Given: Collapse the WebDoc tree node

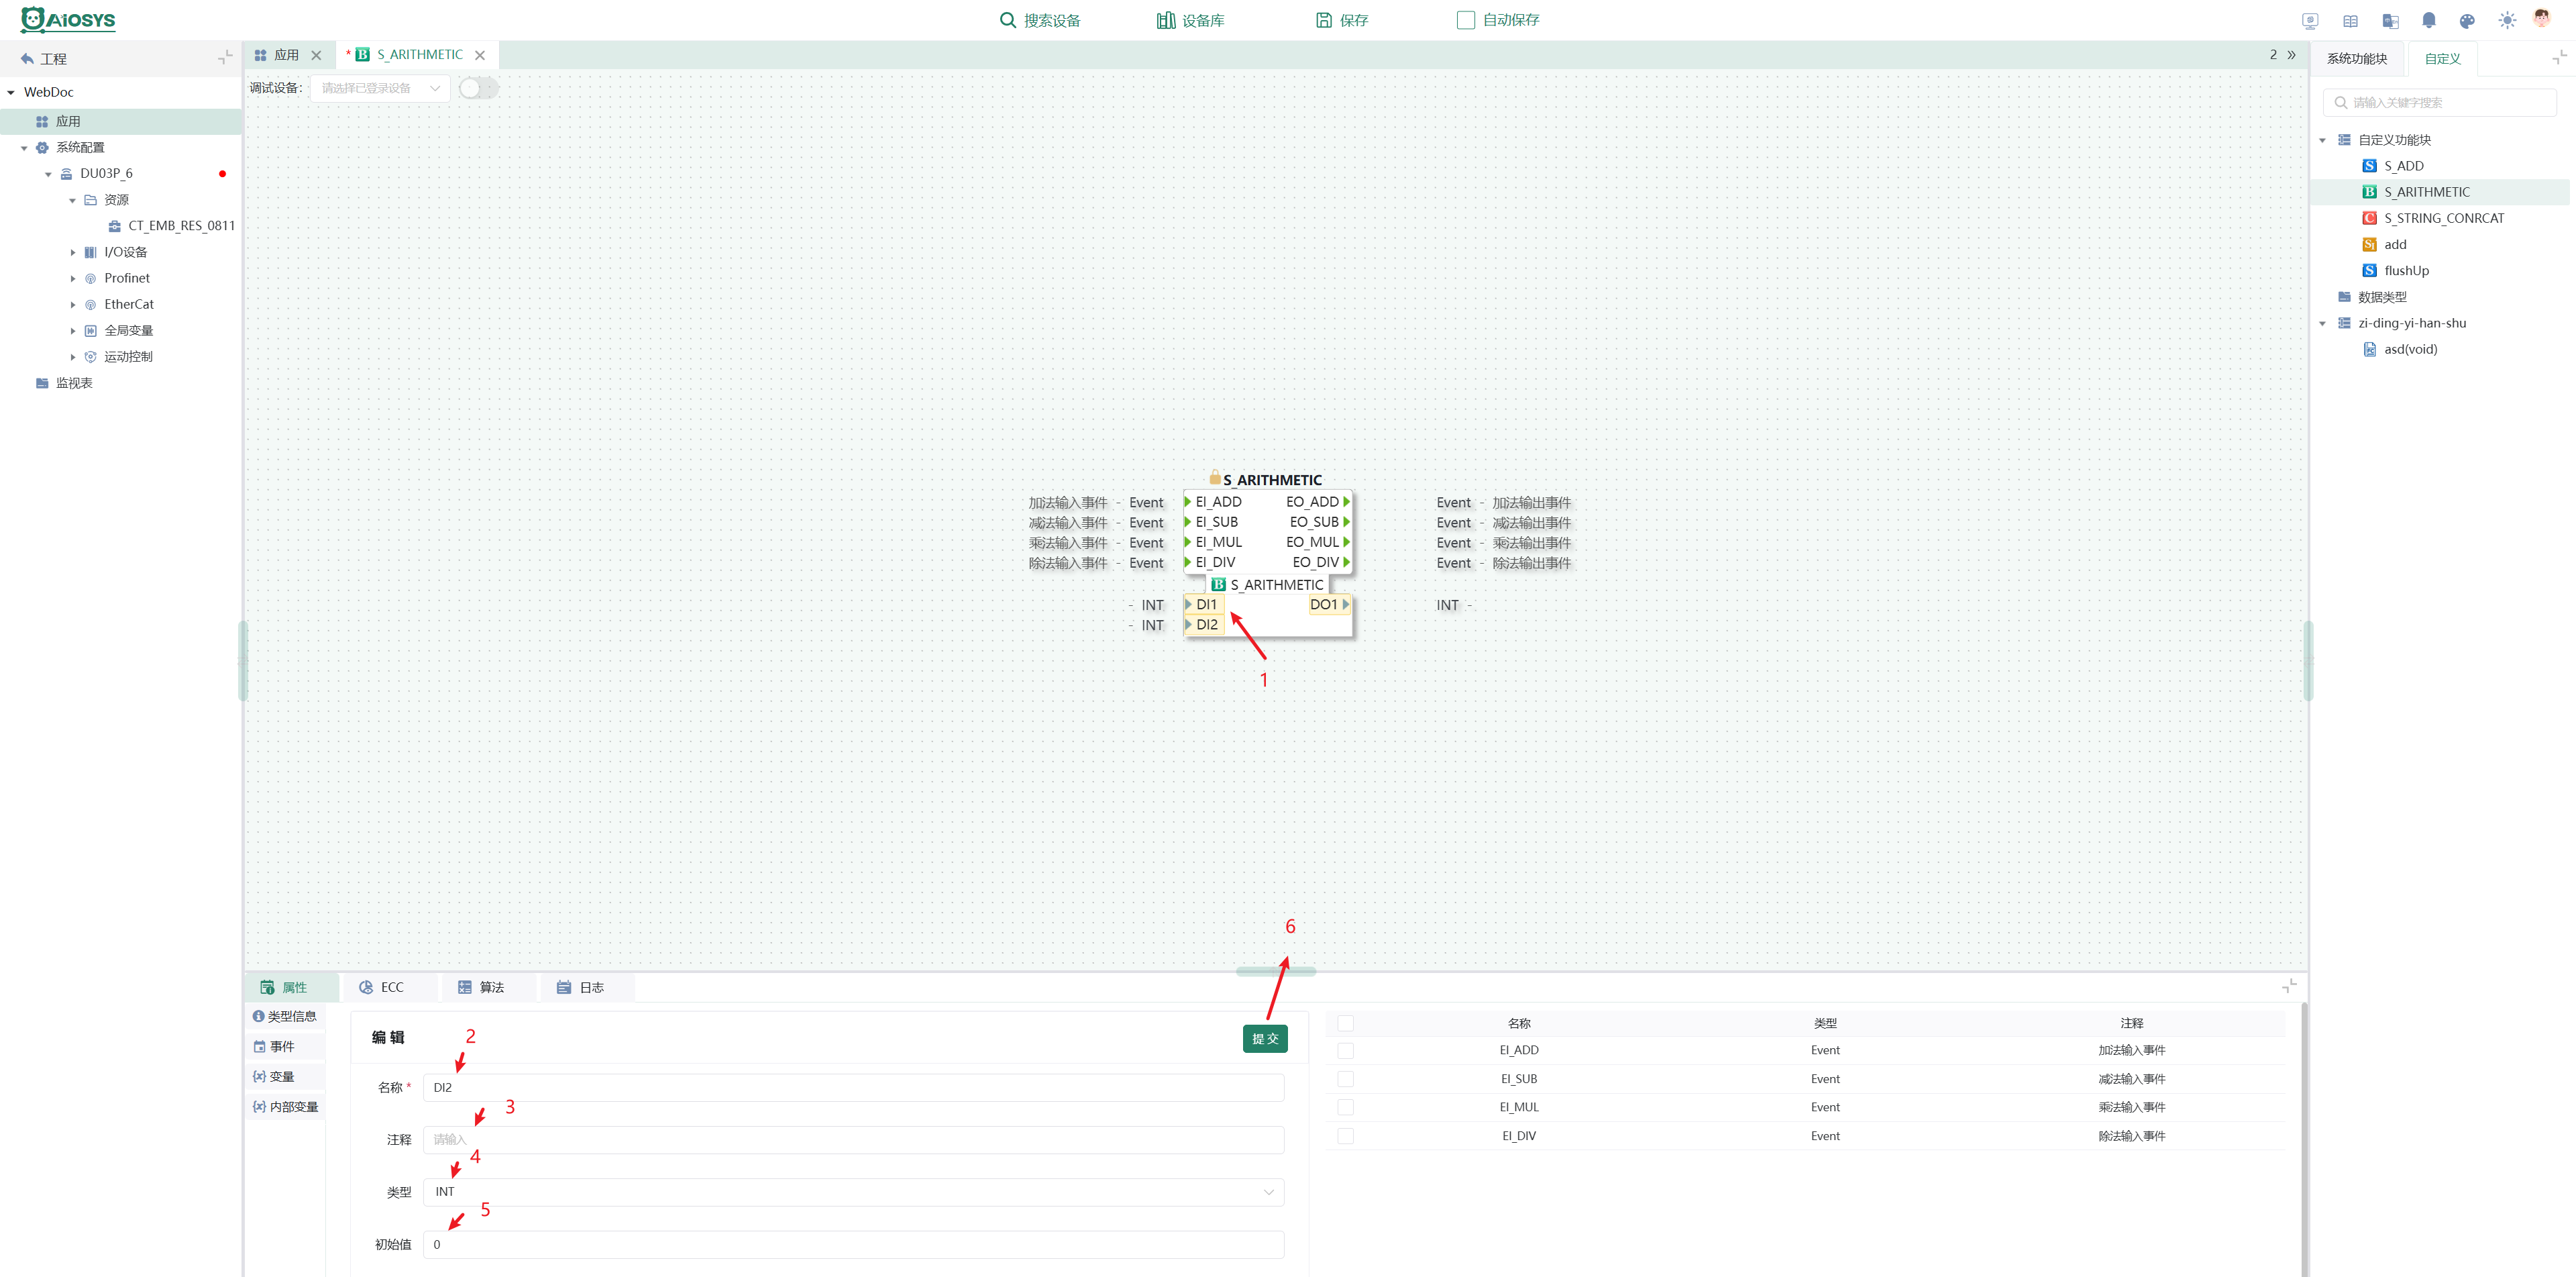Looking at the screenshot, I should pyautogui.click(x=11, y=92).
